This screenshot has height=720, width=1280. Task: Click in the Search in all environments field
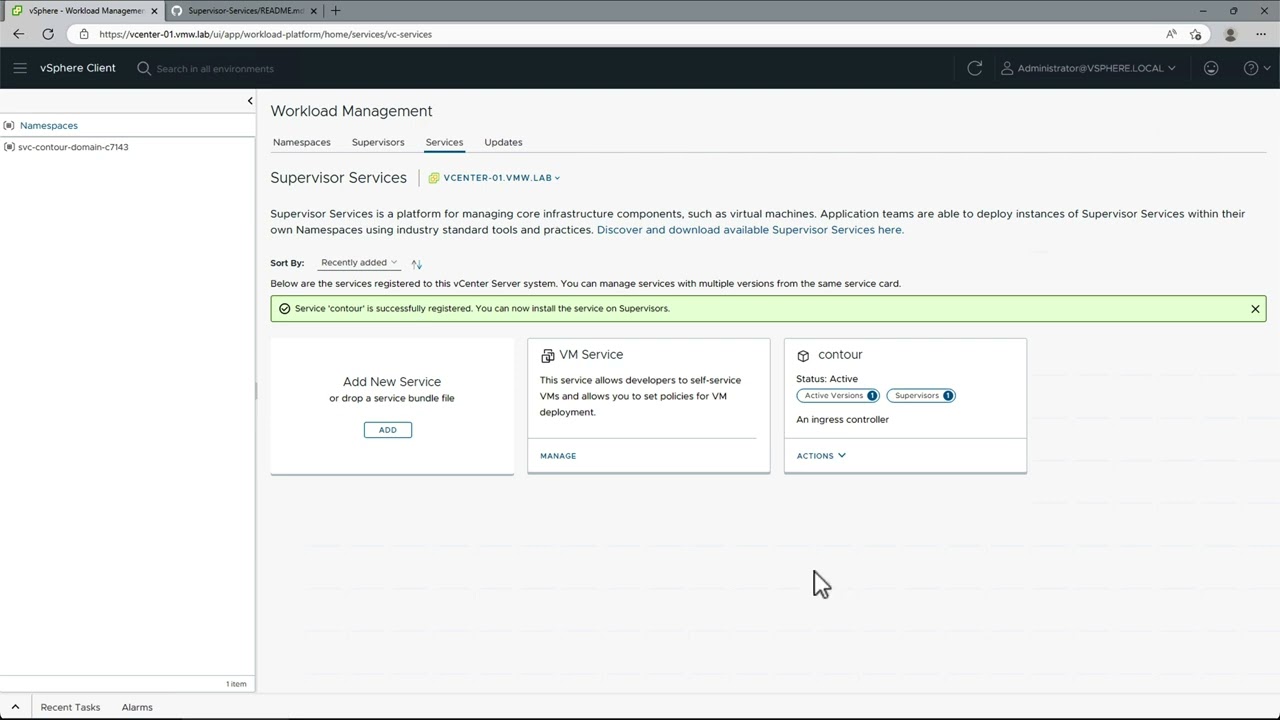pos(215,69)
